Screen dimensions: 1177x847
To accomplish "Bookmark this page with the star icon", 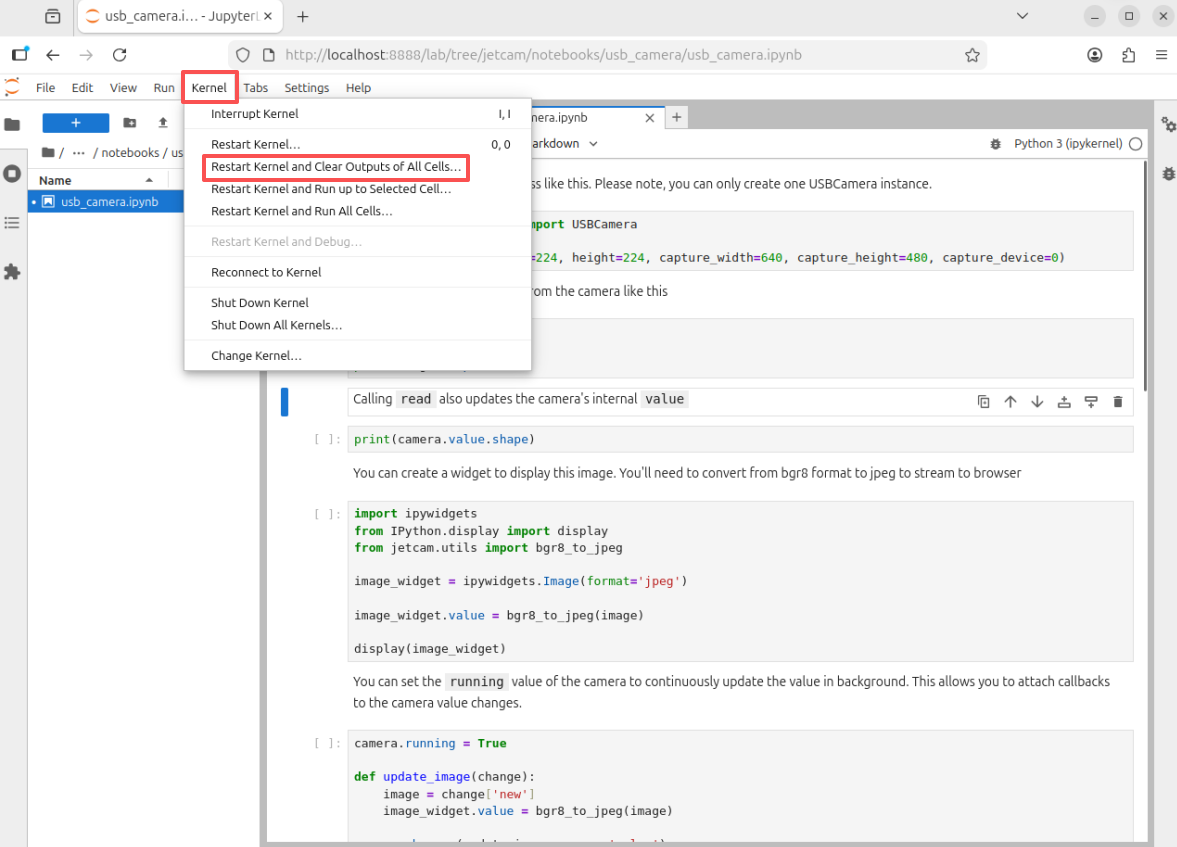I will (x=972, y=55).
